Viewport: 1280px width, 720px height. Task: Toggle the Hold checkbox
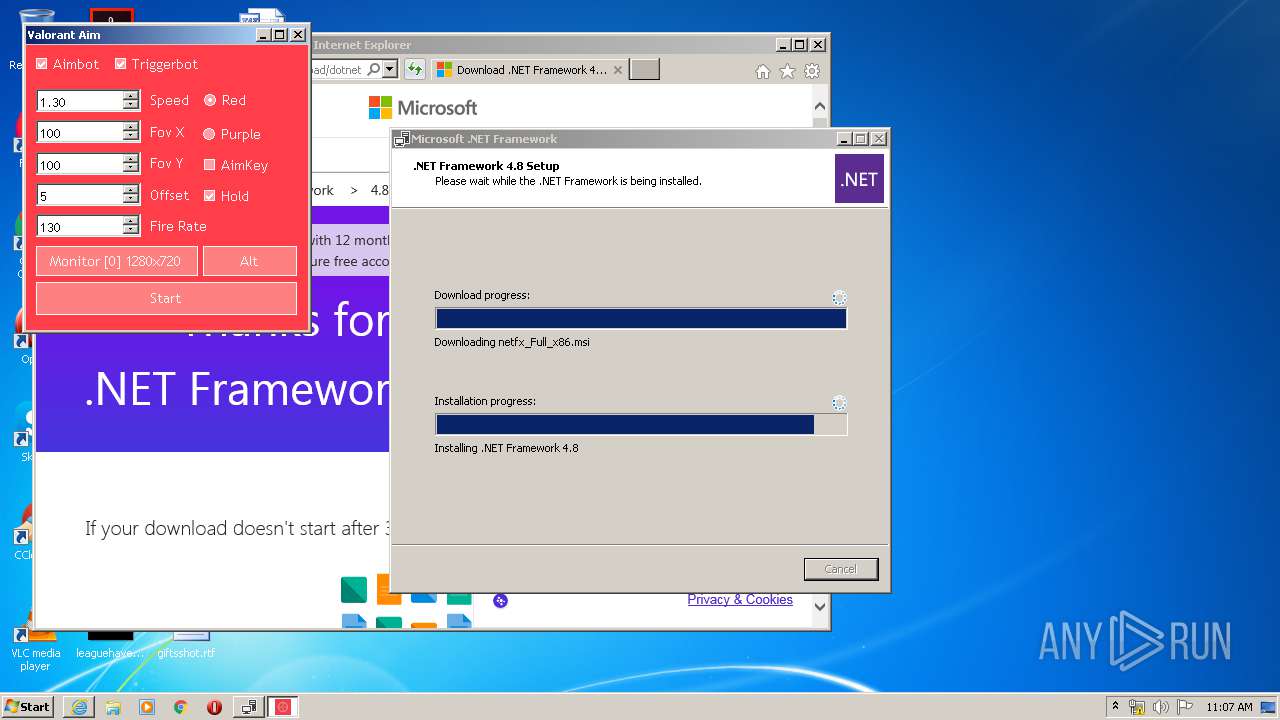pos(210,196)
